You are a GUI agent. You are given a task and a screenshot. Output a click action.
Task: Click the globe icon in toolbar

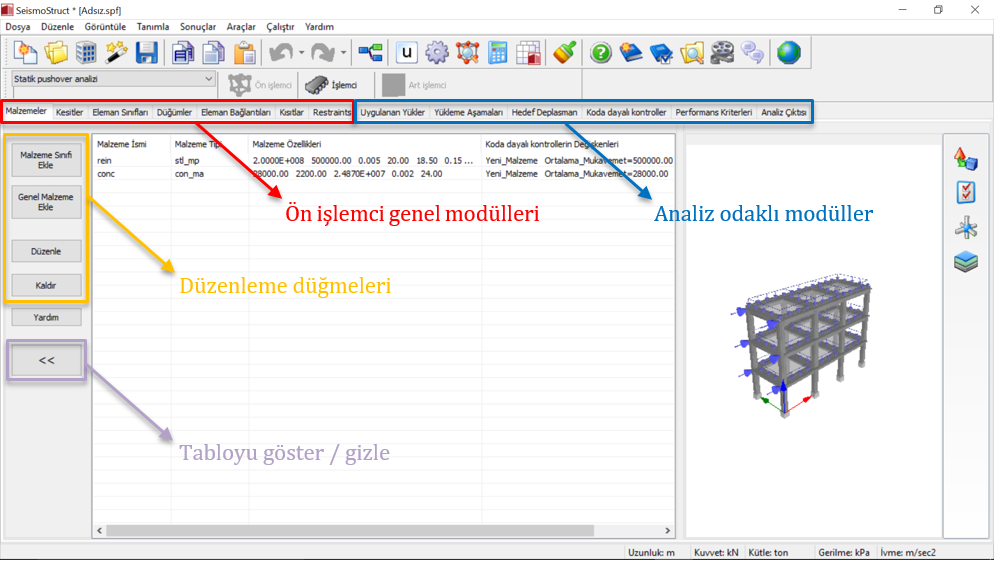(x=789, y=53)
